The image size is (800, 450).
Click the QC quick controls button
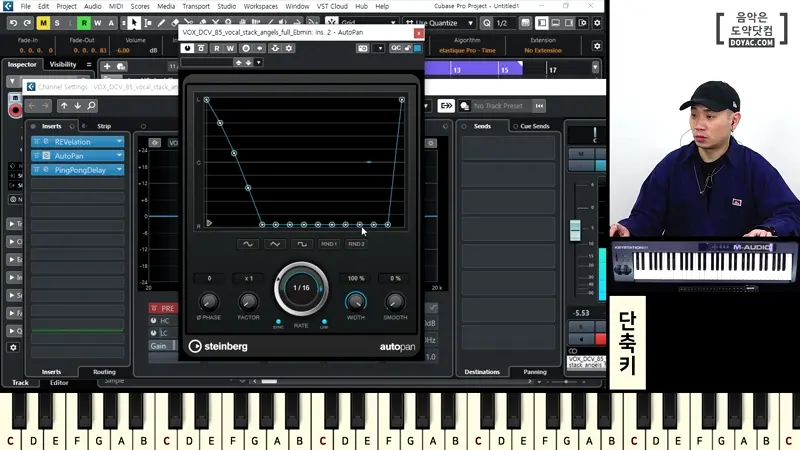point(396,48)
